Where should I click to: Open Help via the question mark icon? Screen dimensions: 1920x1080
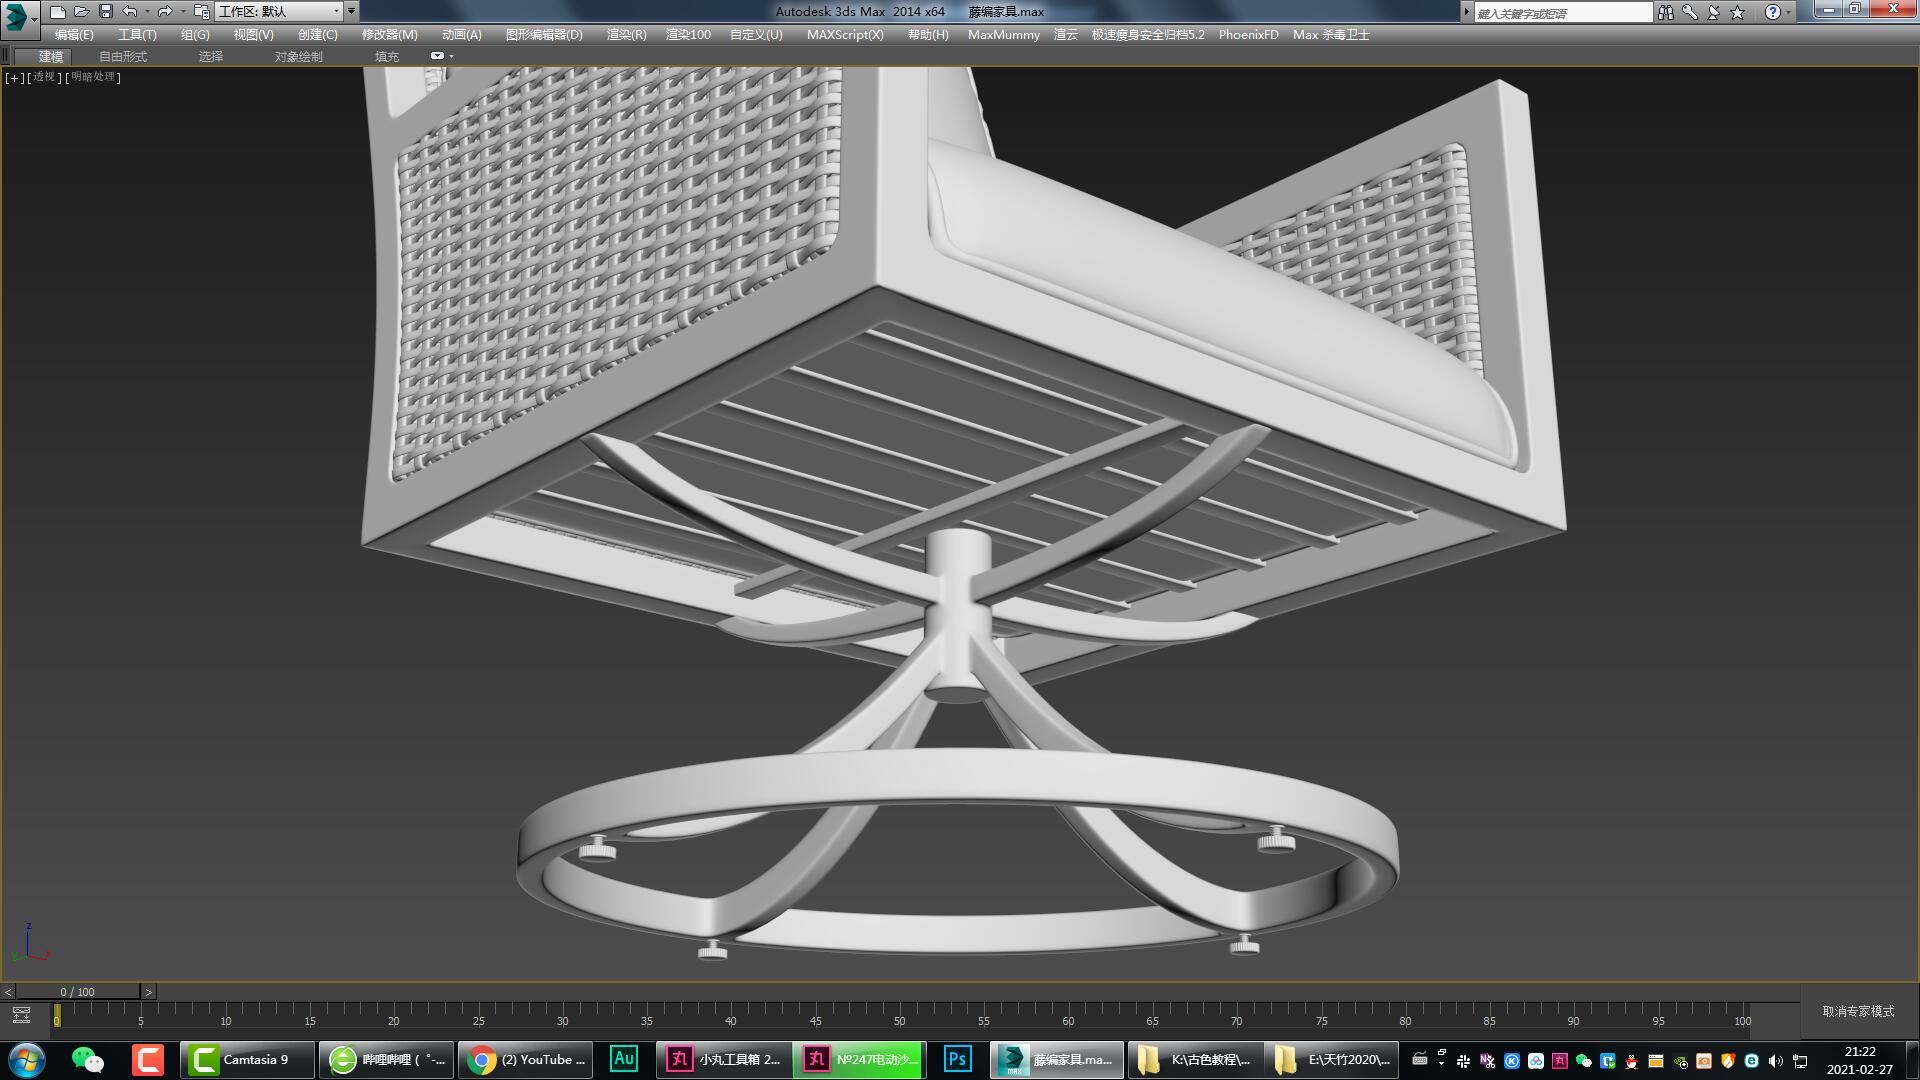1772,12
